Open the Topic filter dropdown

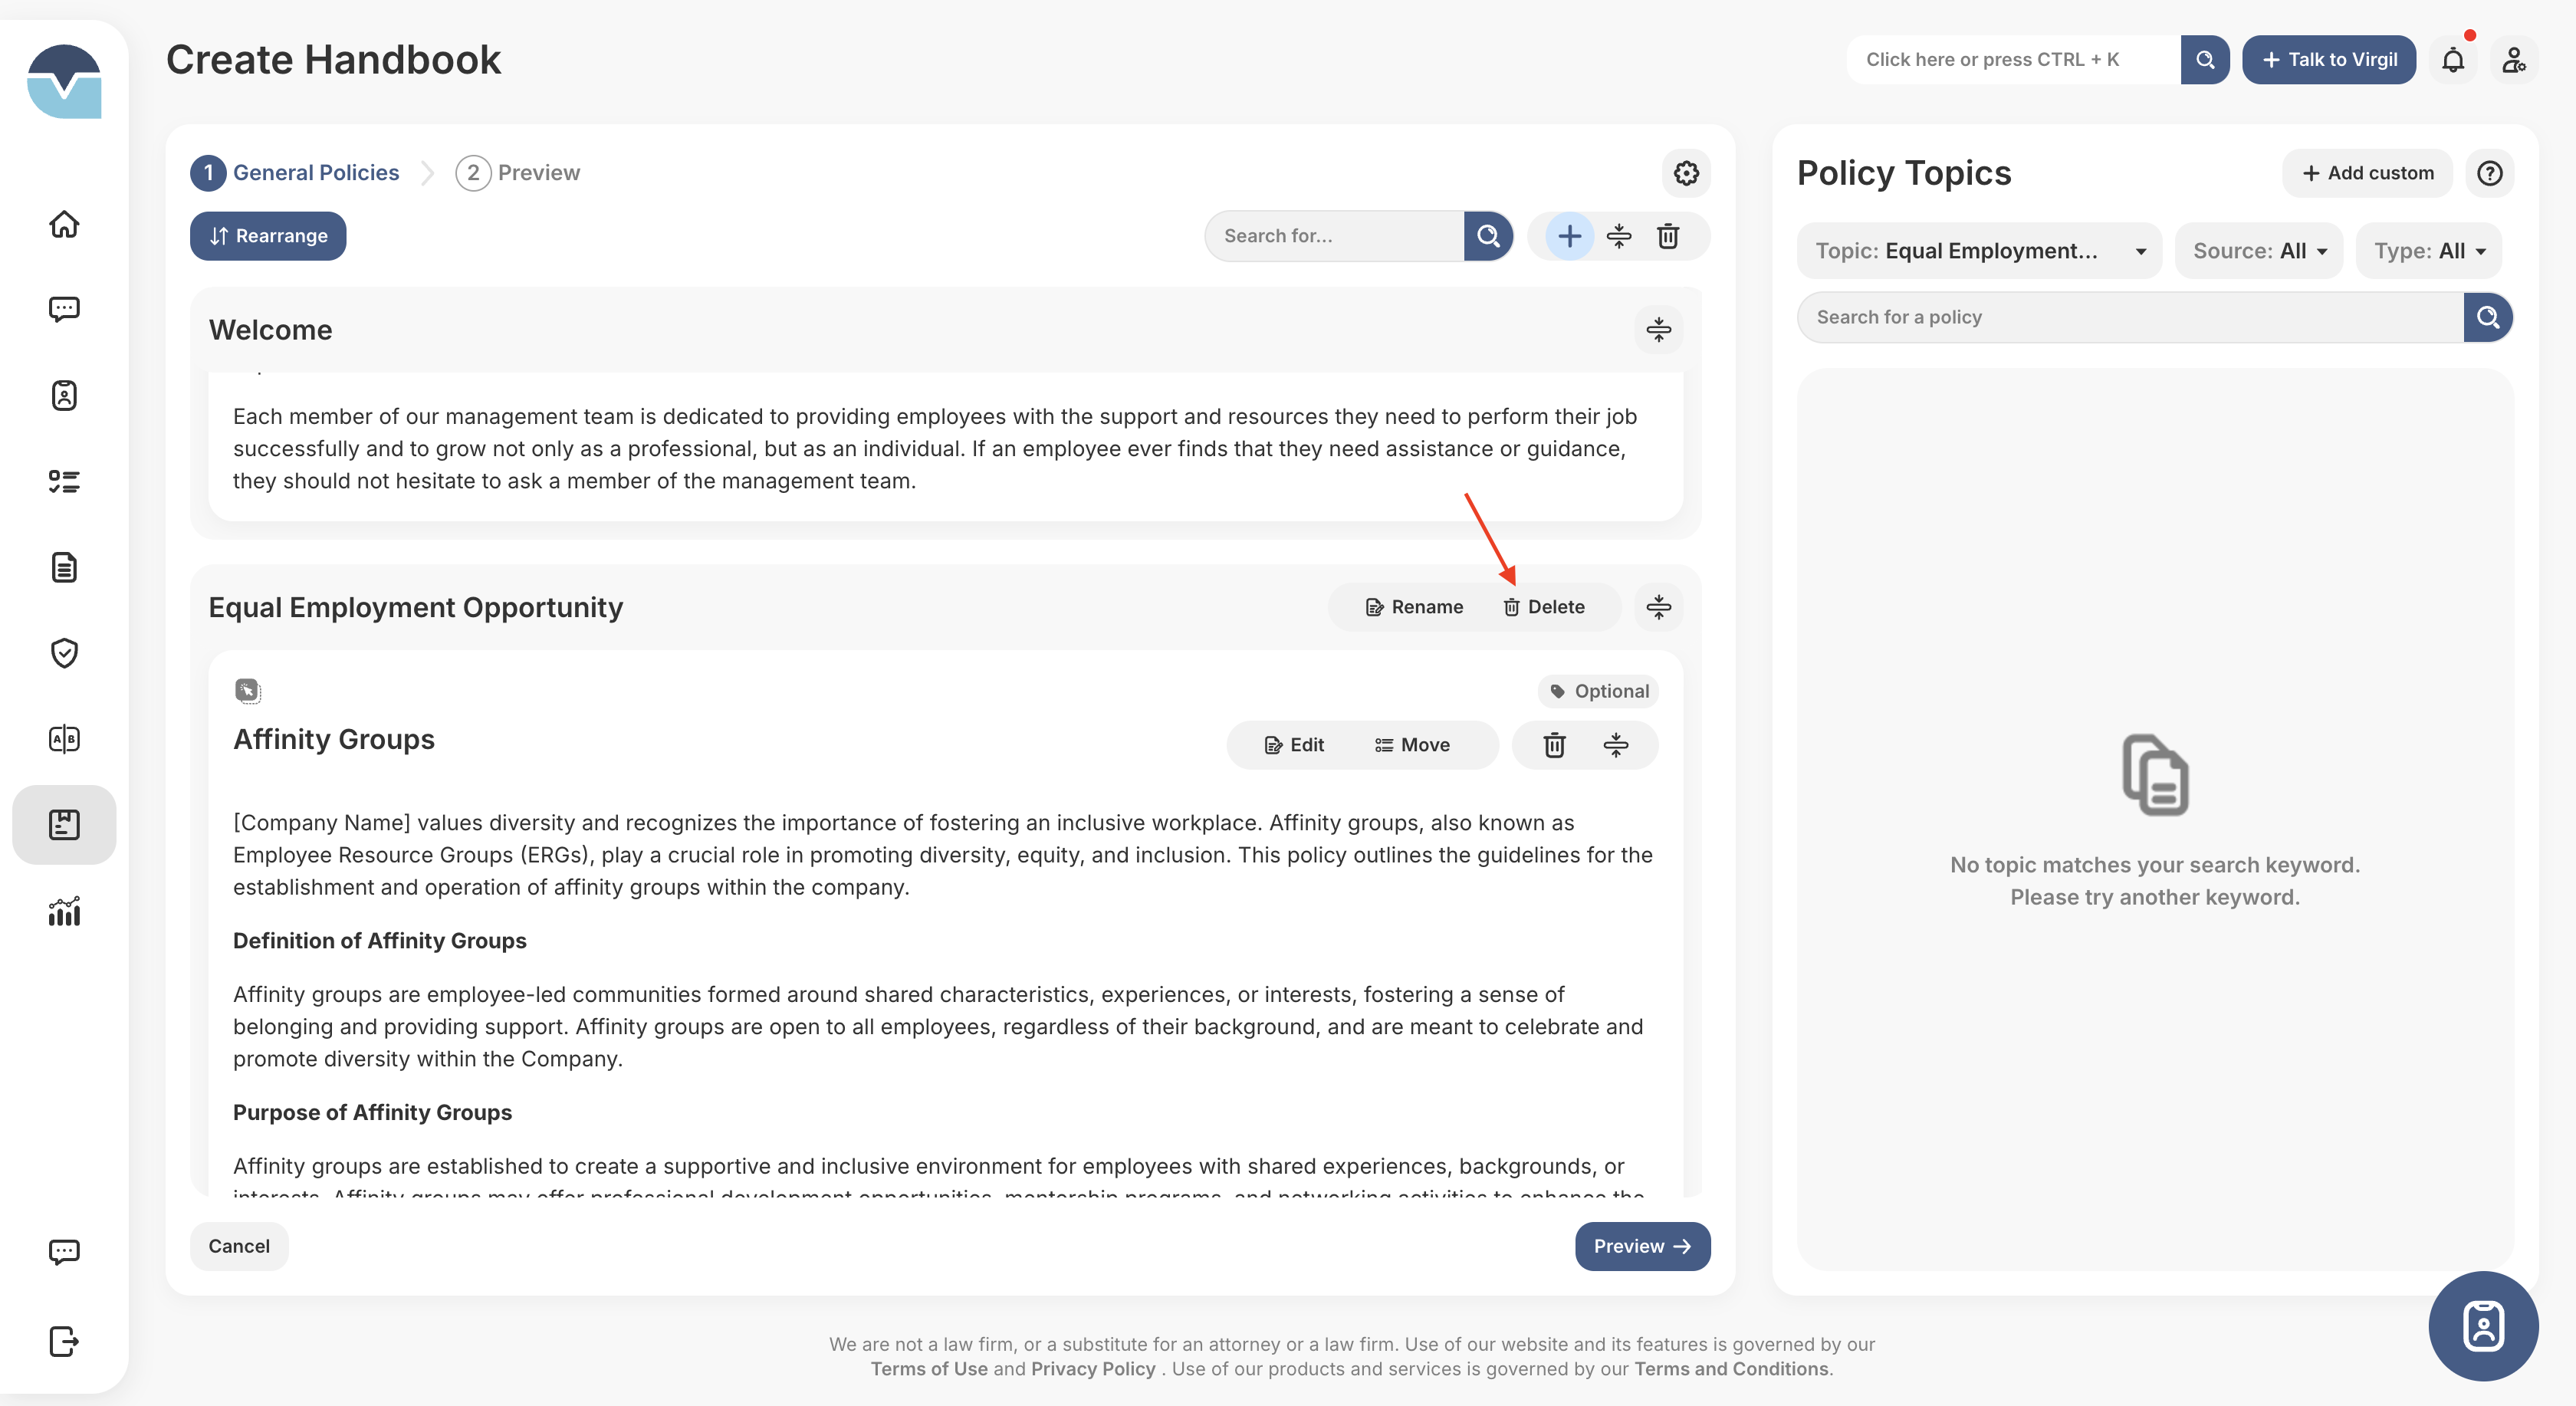pyautogui.click(x=1979, y=251)
